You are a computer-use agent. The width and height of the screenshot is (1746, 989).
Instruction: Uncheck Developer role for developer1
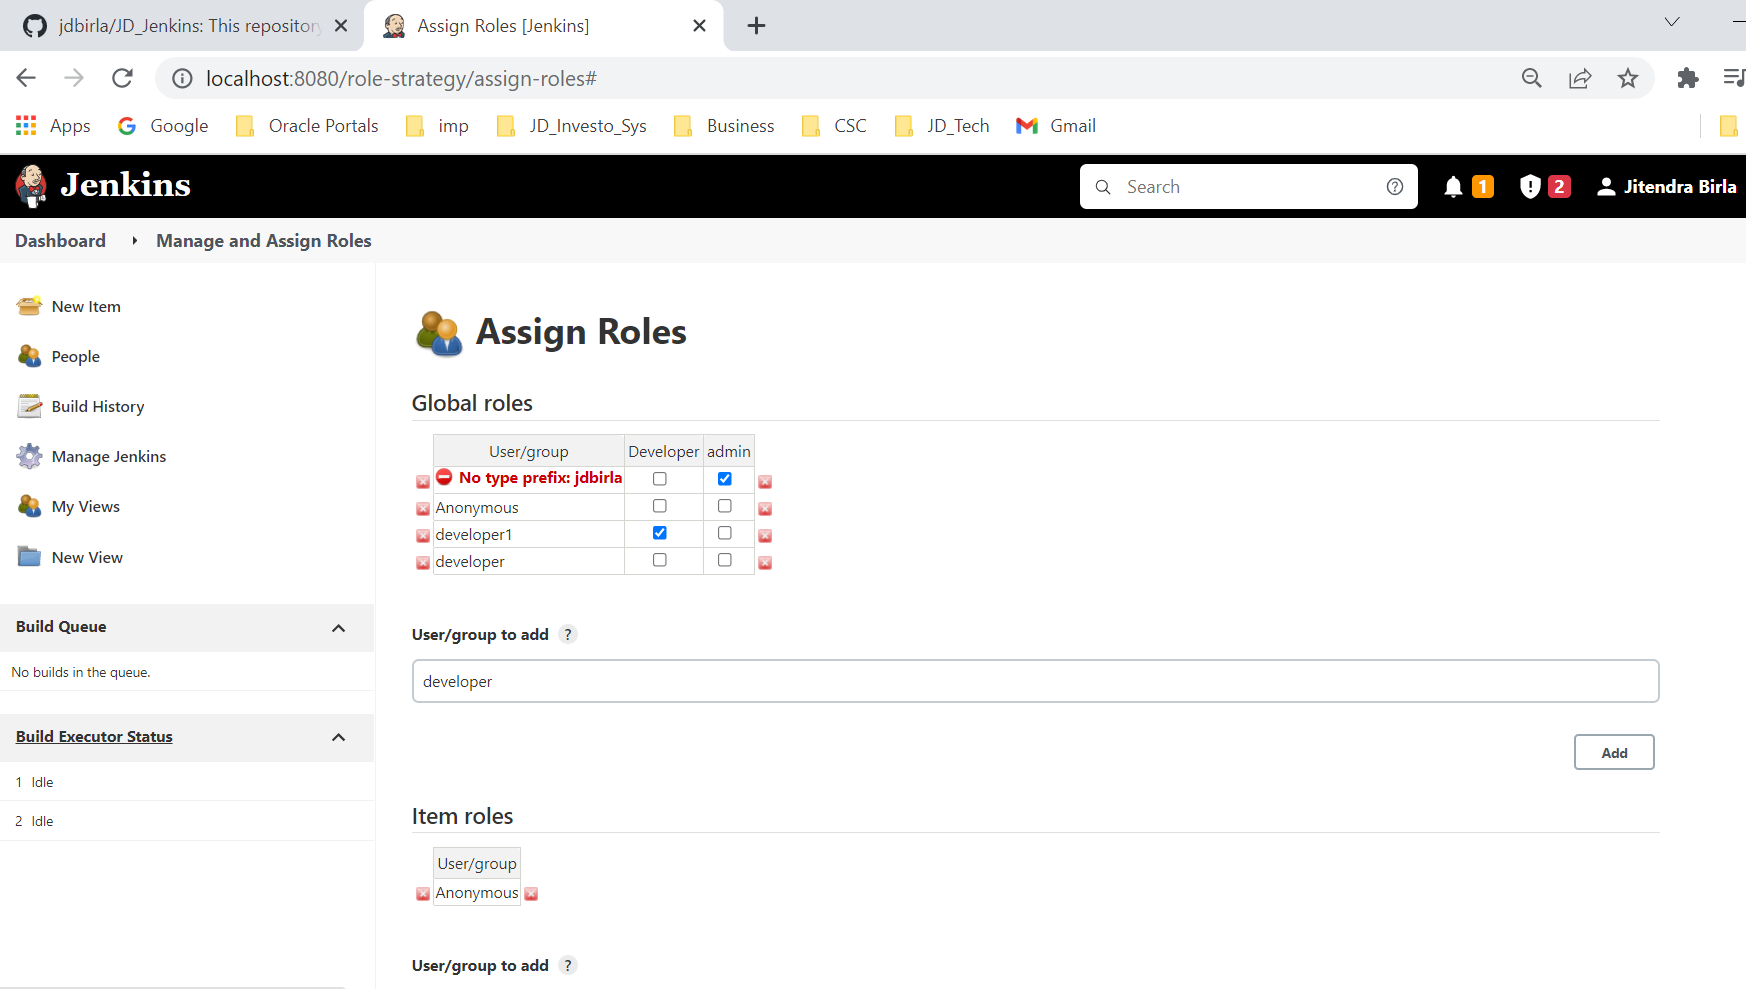click(x=660, y=533)
